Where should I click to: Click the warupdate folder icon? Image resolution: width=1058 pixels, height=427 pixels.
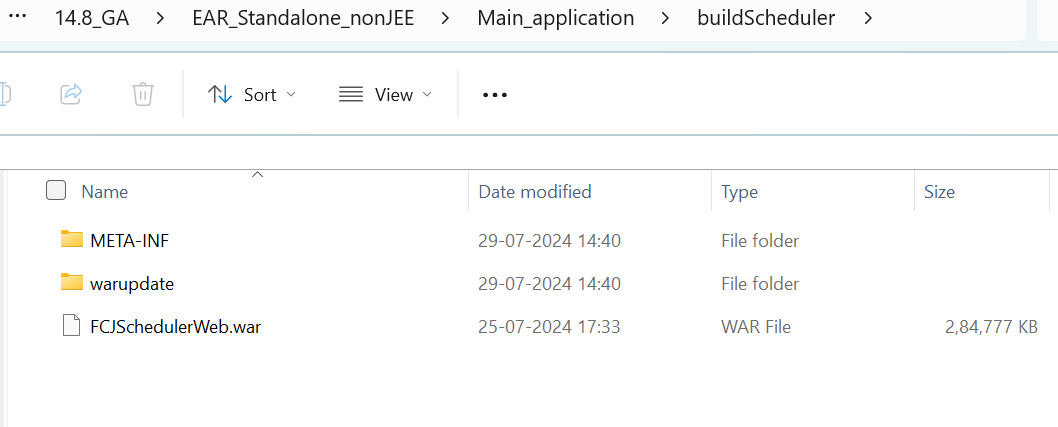point(71,283)
